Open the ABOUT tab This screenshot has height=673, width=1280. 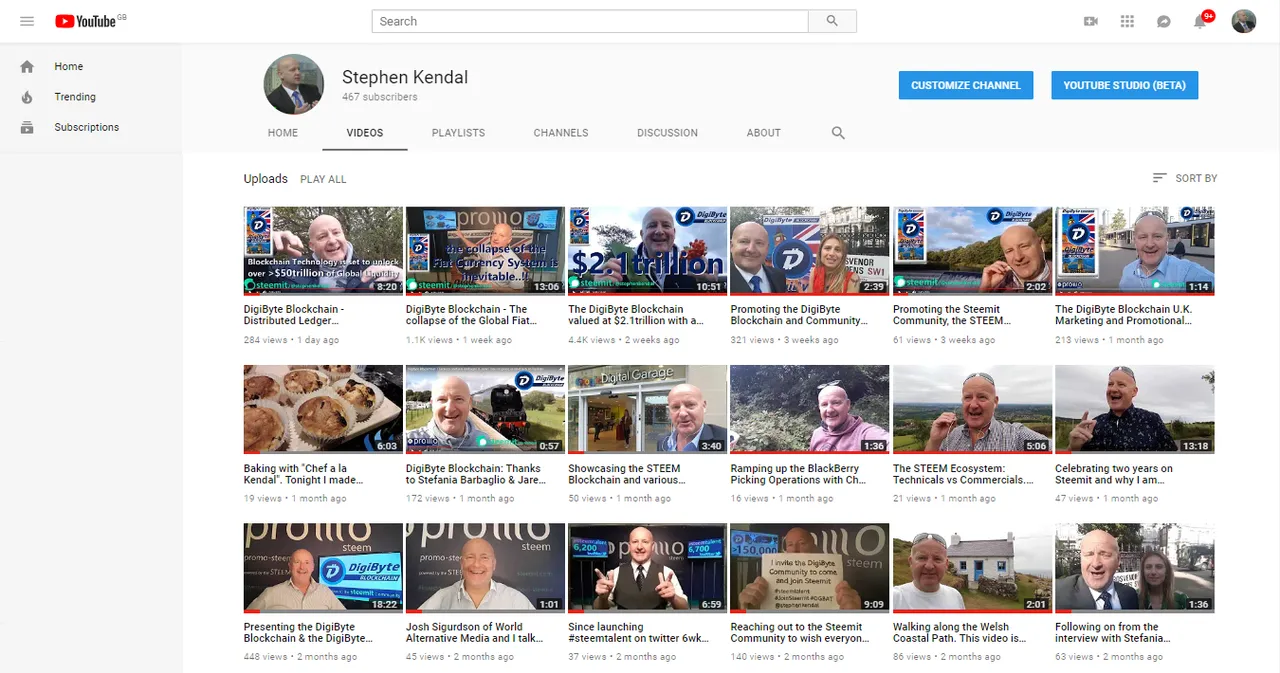tap(764, 133)
